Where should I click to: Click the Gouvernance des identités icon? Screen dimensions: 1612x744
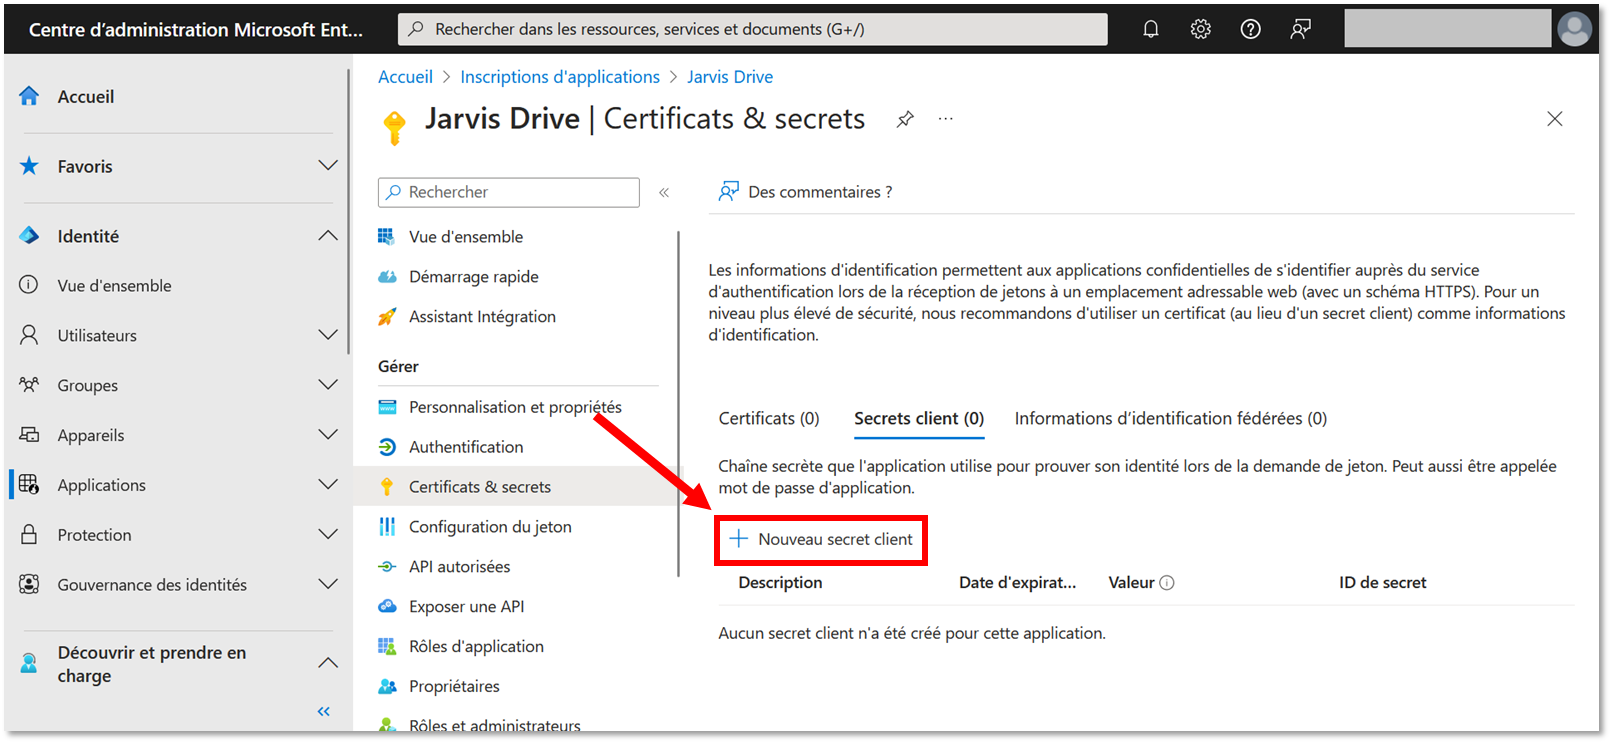(x=29, y=584)
